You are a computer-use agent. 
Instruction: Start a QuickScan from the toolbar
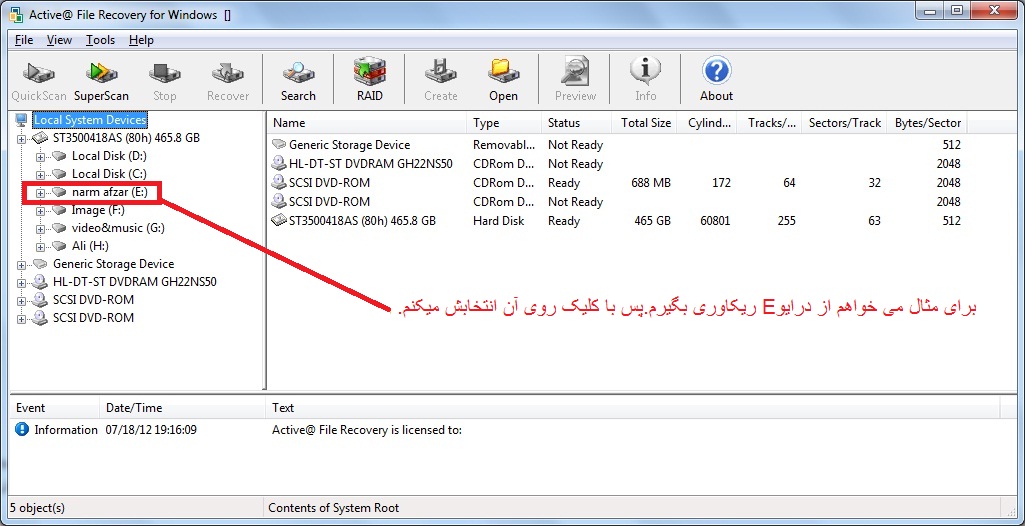(x=39, y=80)
